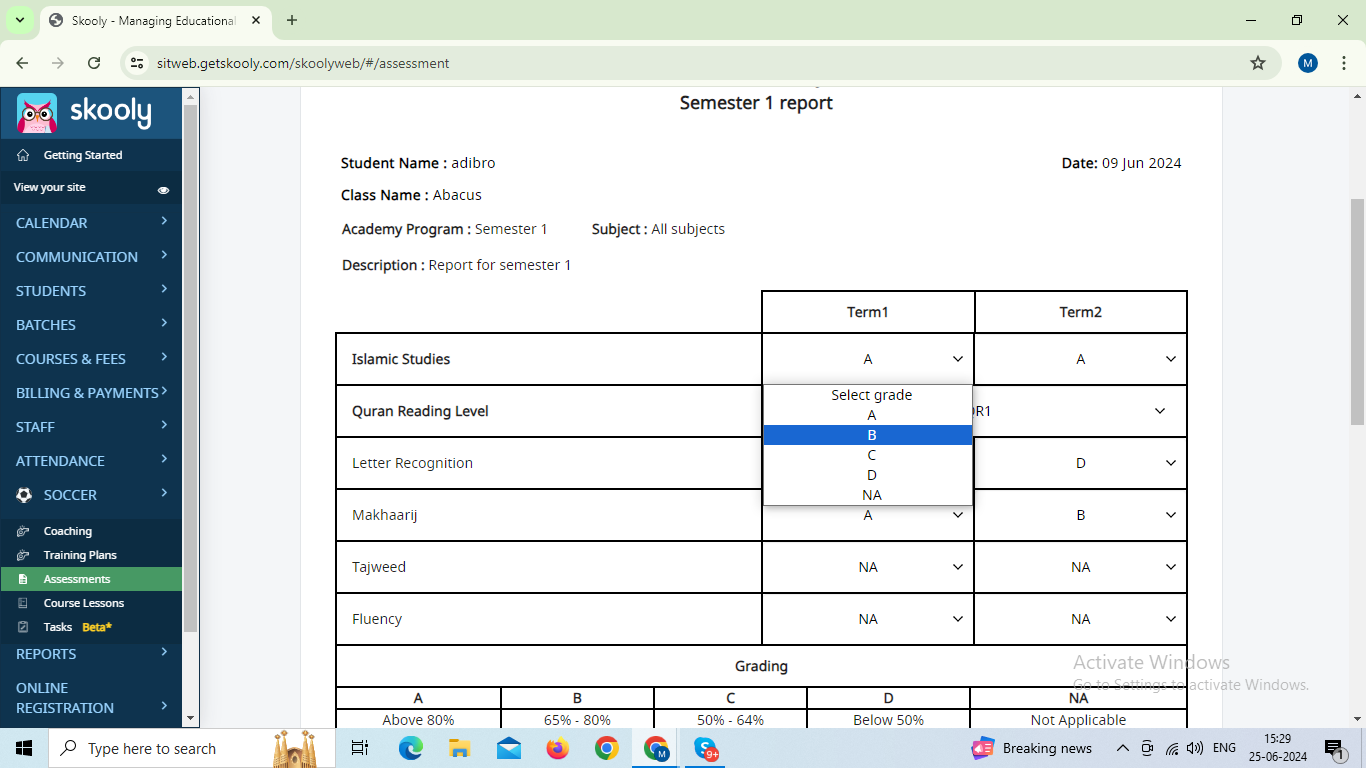Open Islamic Studies Term1 grade dropdown
The width and height of the screenshot is (1366, 768).
[868, 359]
